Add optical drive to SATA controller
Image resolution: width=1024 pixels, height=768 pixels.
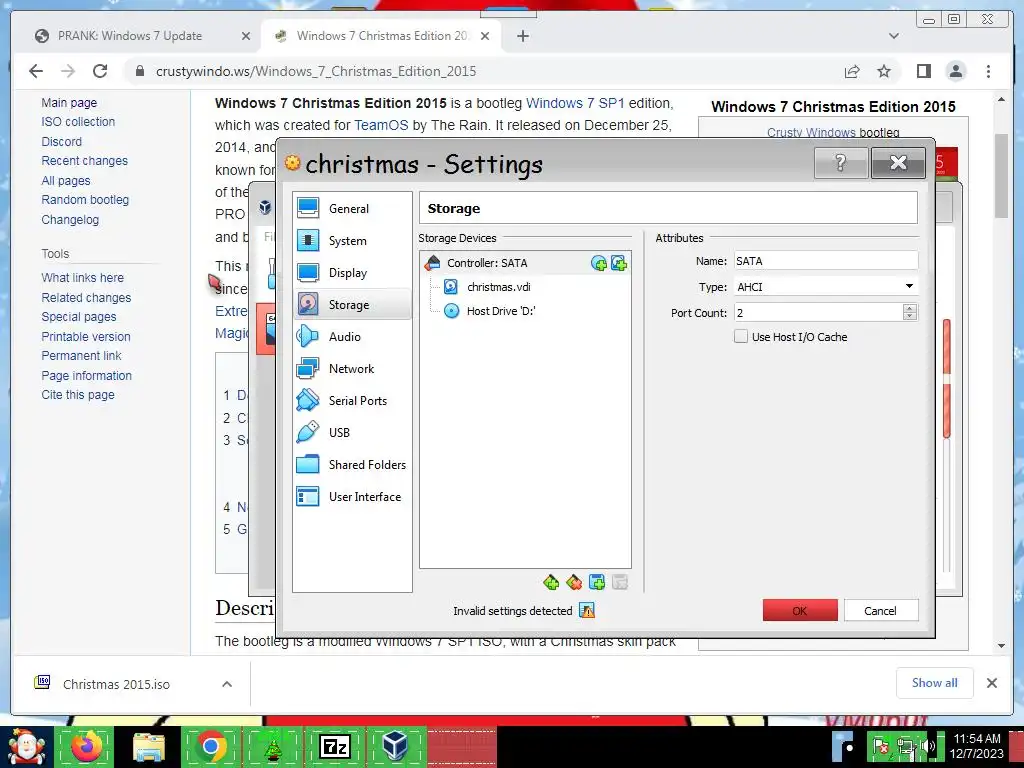coord(598,263)
